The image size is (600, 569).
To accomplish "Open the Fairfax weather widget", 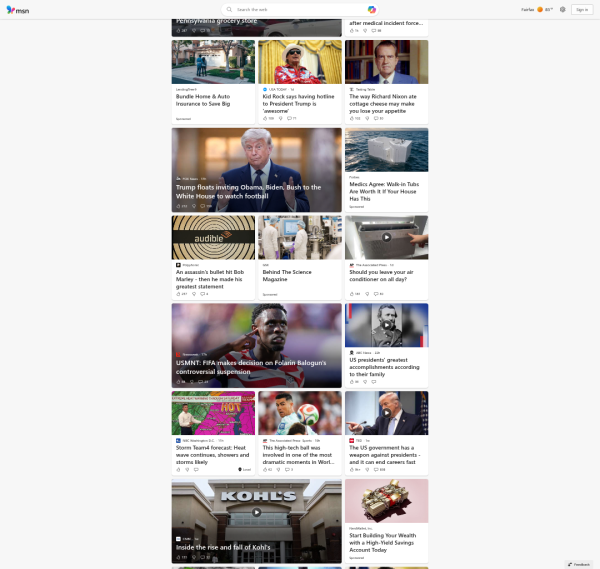I will coord(537,10).
